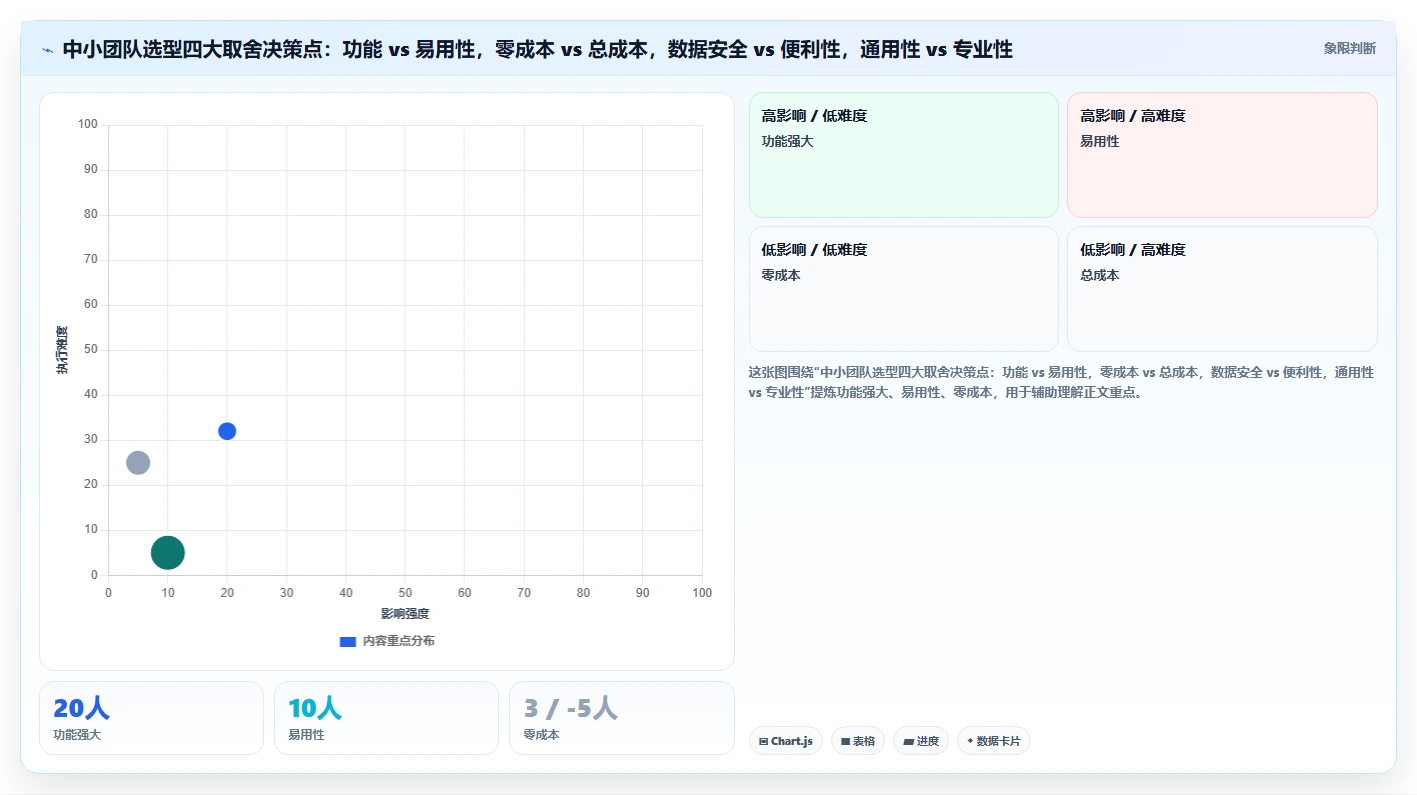Click the x-axis tick label 100
Viewport: 1417px width, 795px height.
click(702, 593)
